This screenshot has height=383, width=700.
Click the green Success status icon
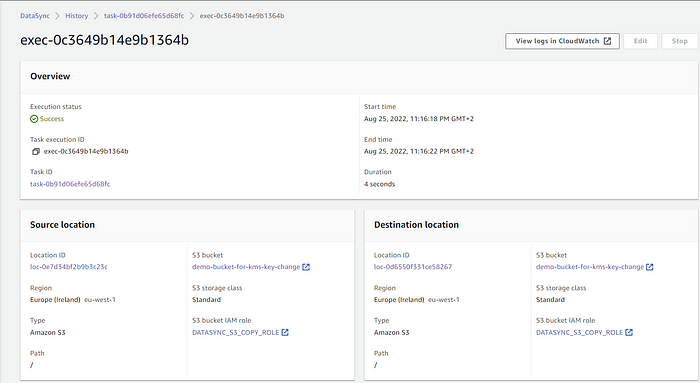(x=34, y=119)
